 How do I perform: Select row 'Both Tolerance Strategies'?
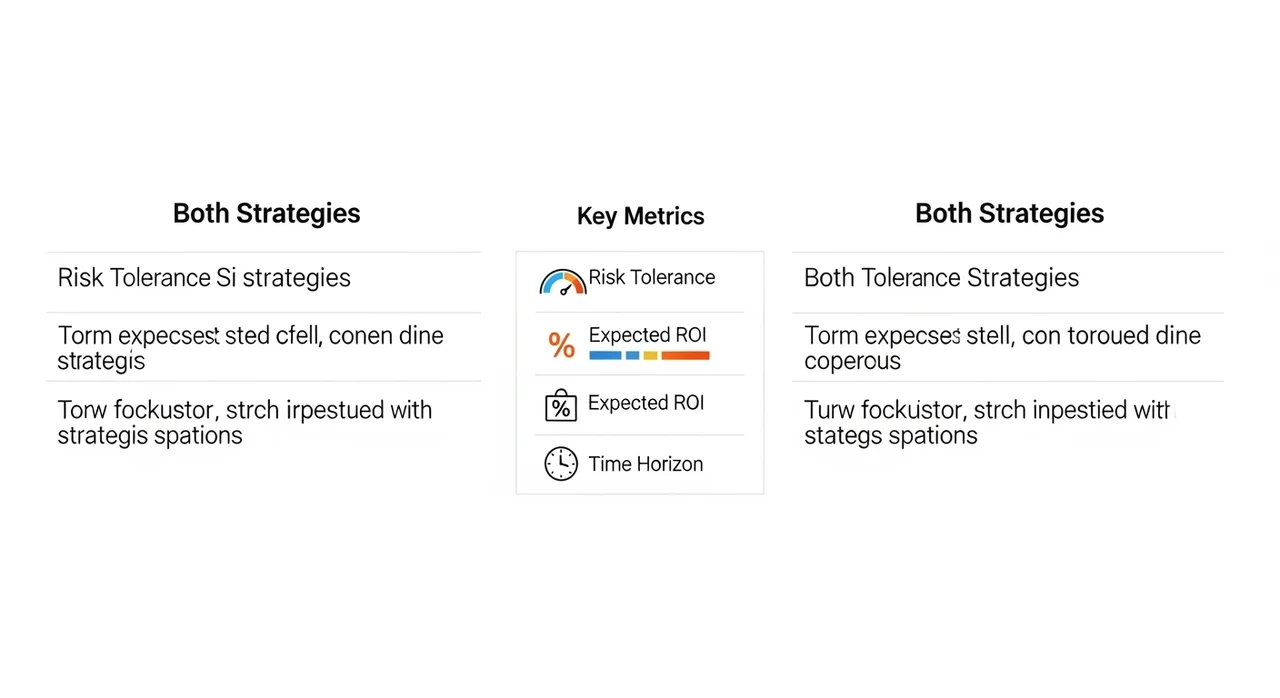click(x=1008, y=282)
